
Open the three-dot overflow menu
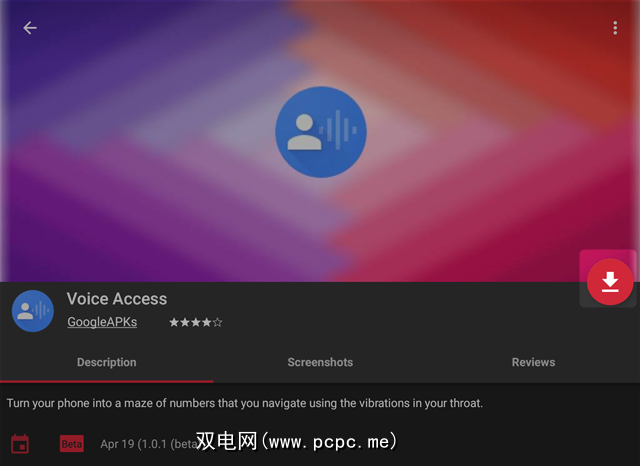[615, 28]
